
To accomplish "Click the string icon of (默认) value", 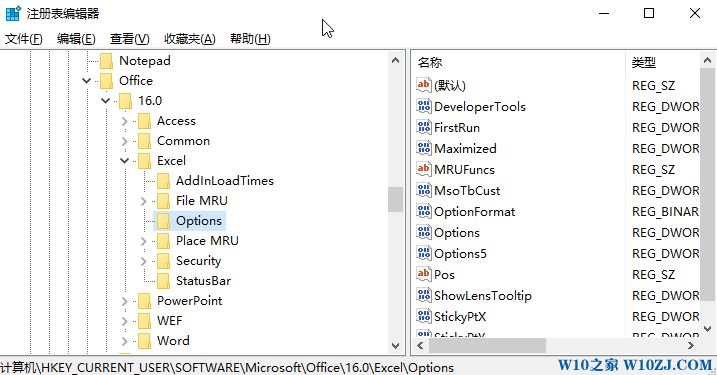I will pyautogui.click(x=423, y=85).
